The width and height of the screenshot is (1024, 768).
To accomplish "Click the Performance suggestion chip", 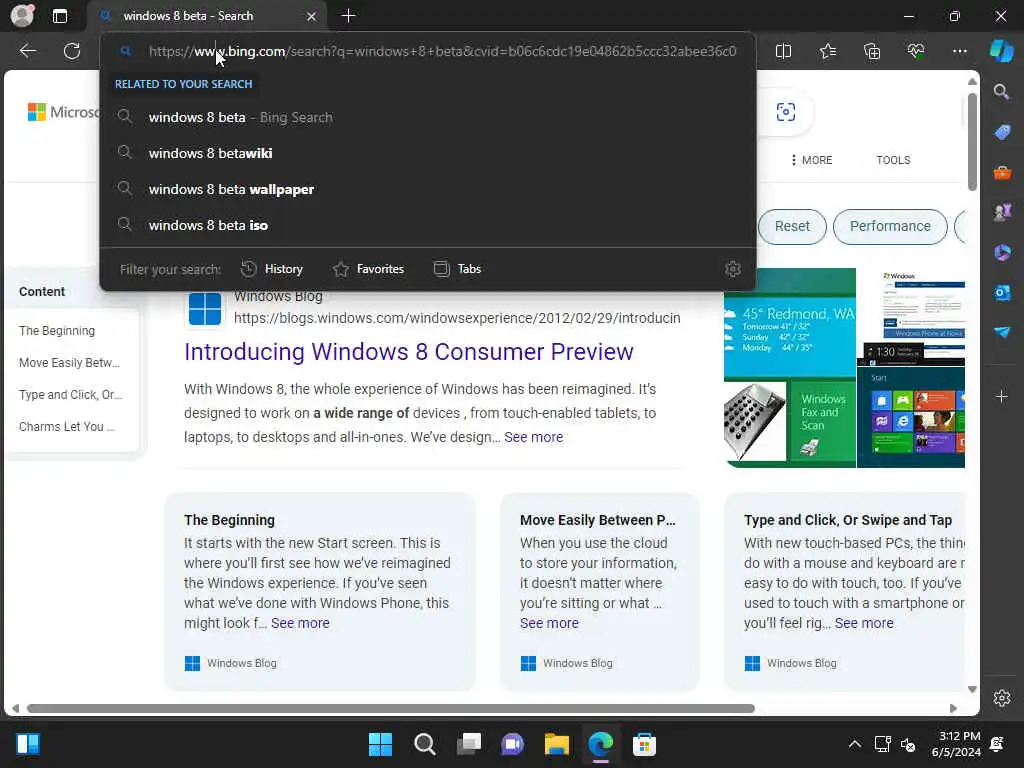I will point(890,227).
